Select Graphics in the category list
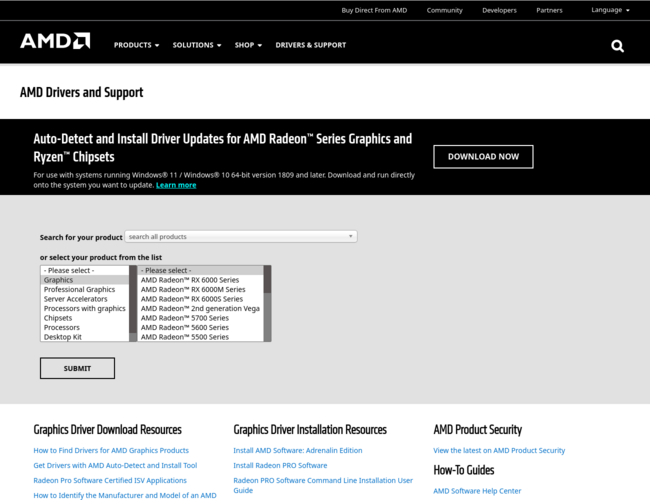 (85, 280)
